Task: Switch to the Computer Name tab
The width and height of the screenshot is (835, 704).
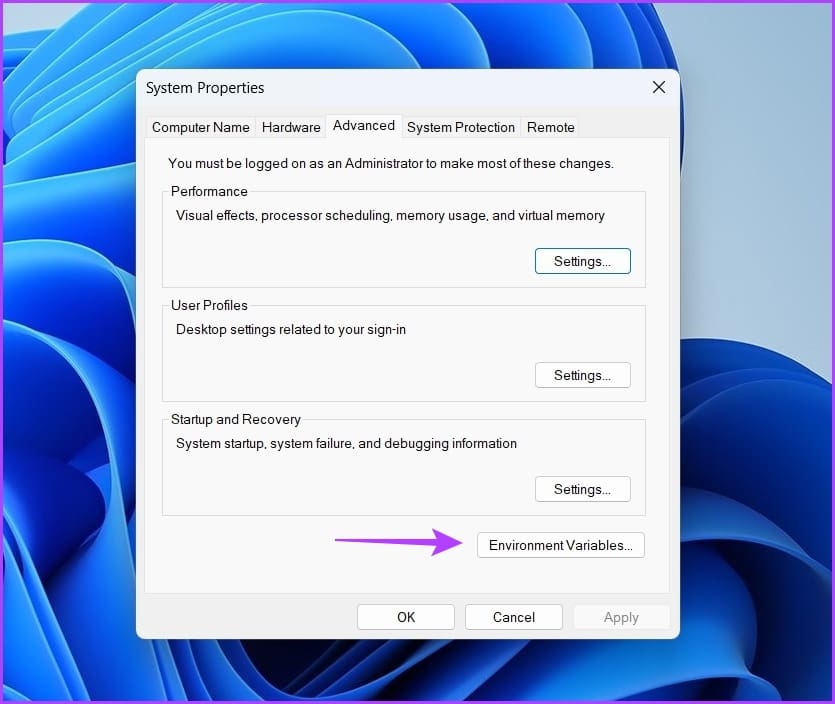Action: (x=201, y=127)
